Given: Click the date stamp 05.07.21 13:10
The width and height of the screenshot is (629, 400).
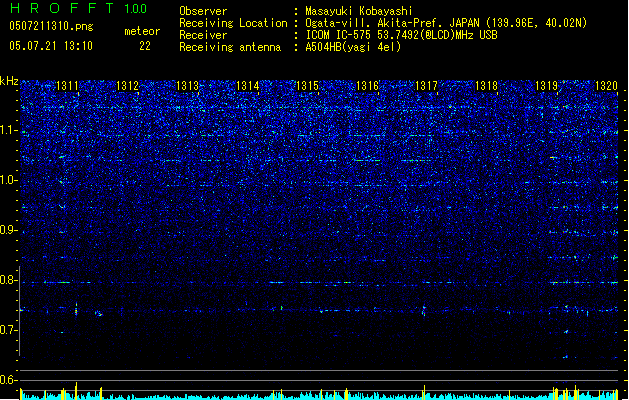Looking at the screenshot, I should click(x=51, y=46).
